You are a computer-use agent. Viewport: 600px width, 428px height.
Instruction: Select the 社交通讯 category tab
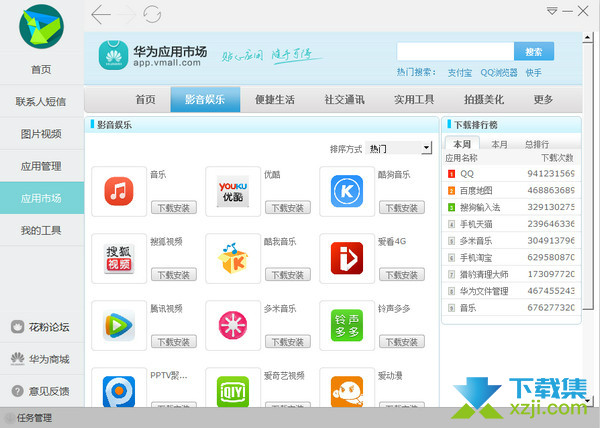[344, 100]
